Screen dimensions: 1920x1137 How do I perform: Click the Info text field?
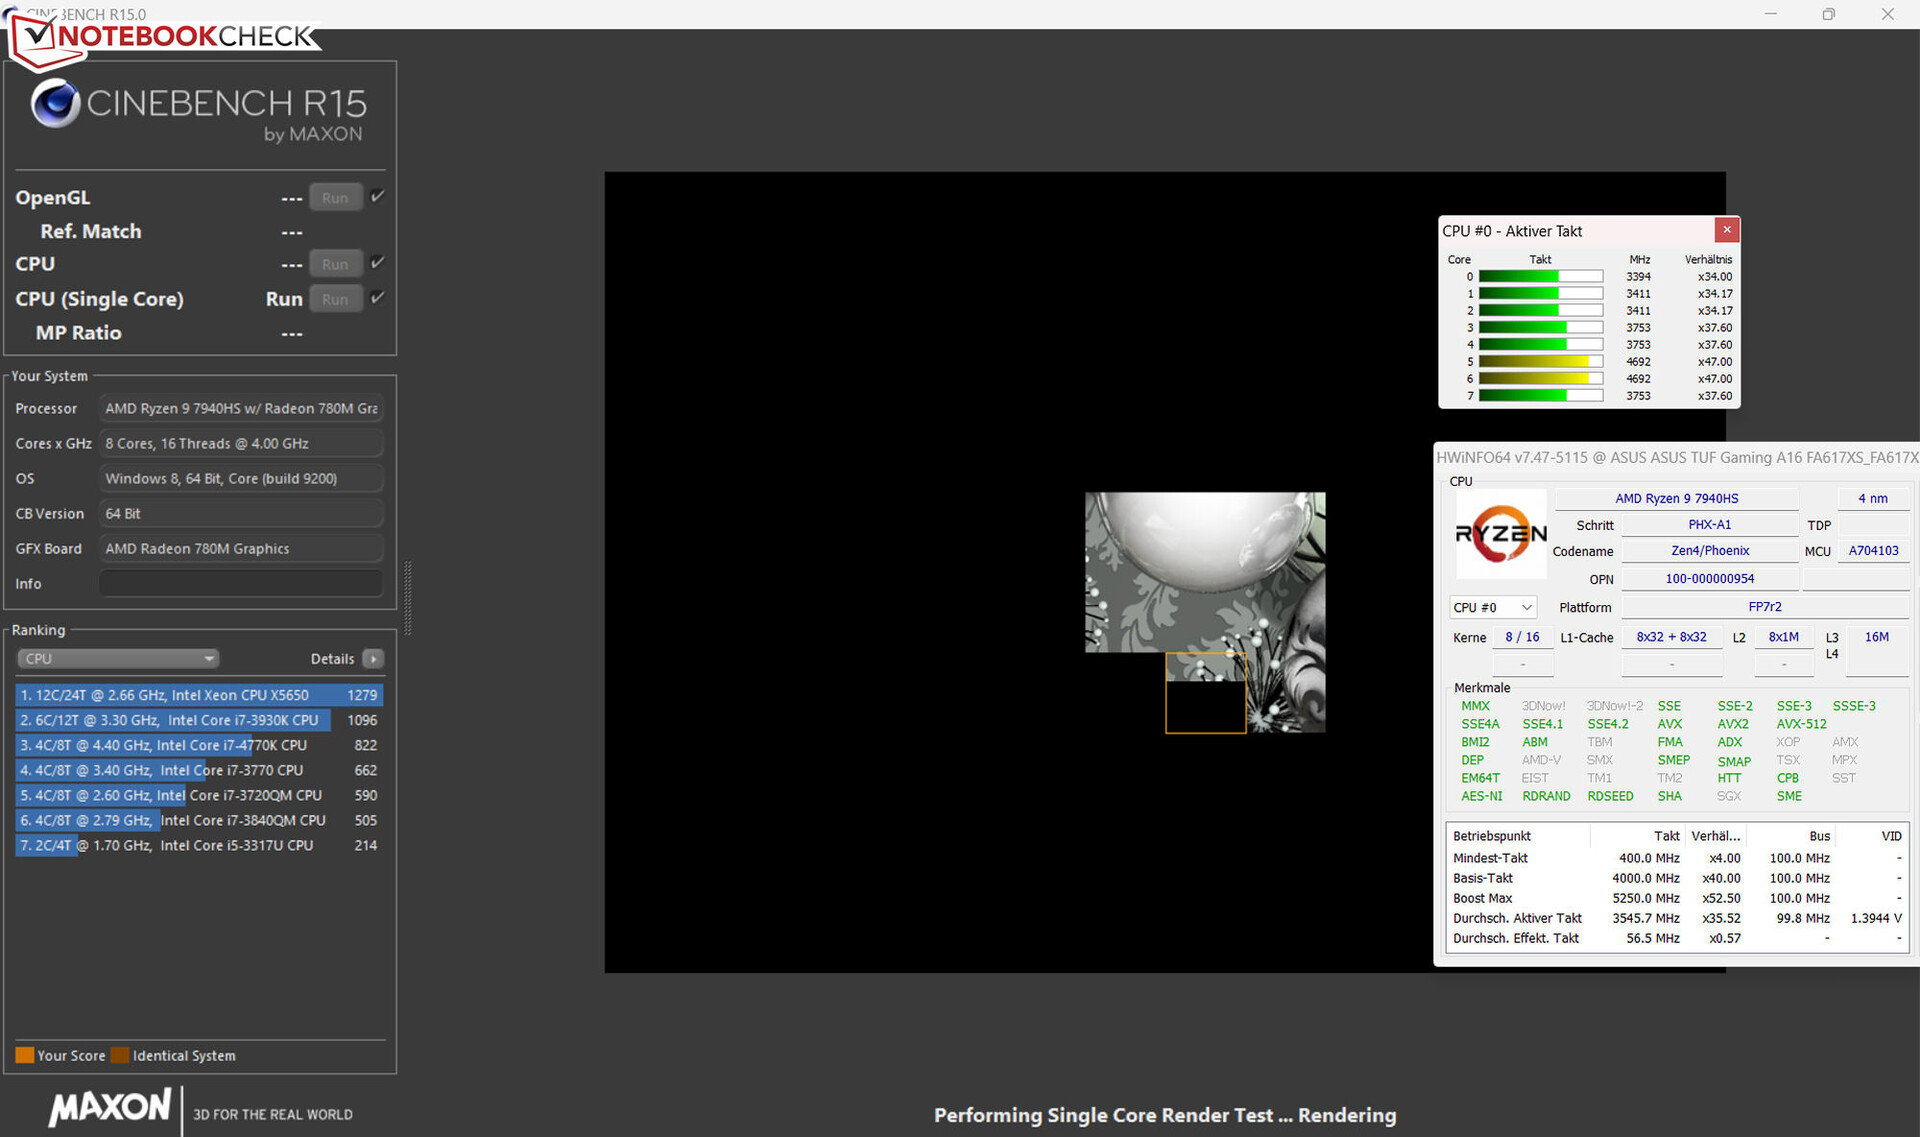241,584
